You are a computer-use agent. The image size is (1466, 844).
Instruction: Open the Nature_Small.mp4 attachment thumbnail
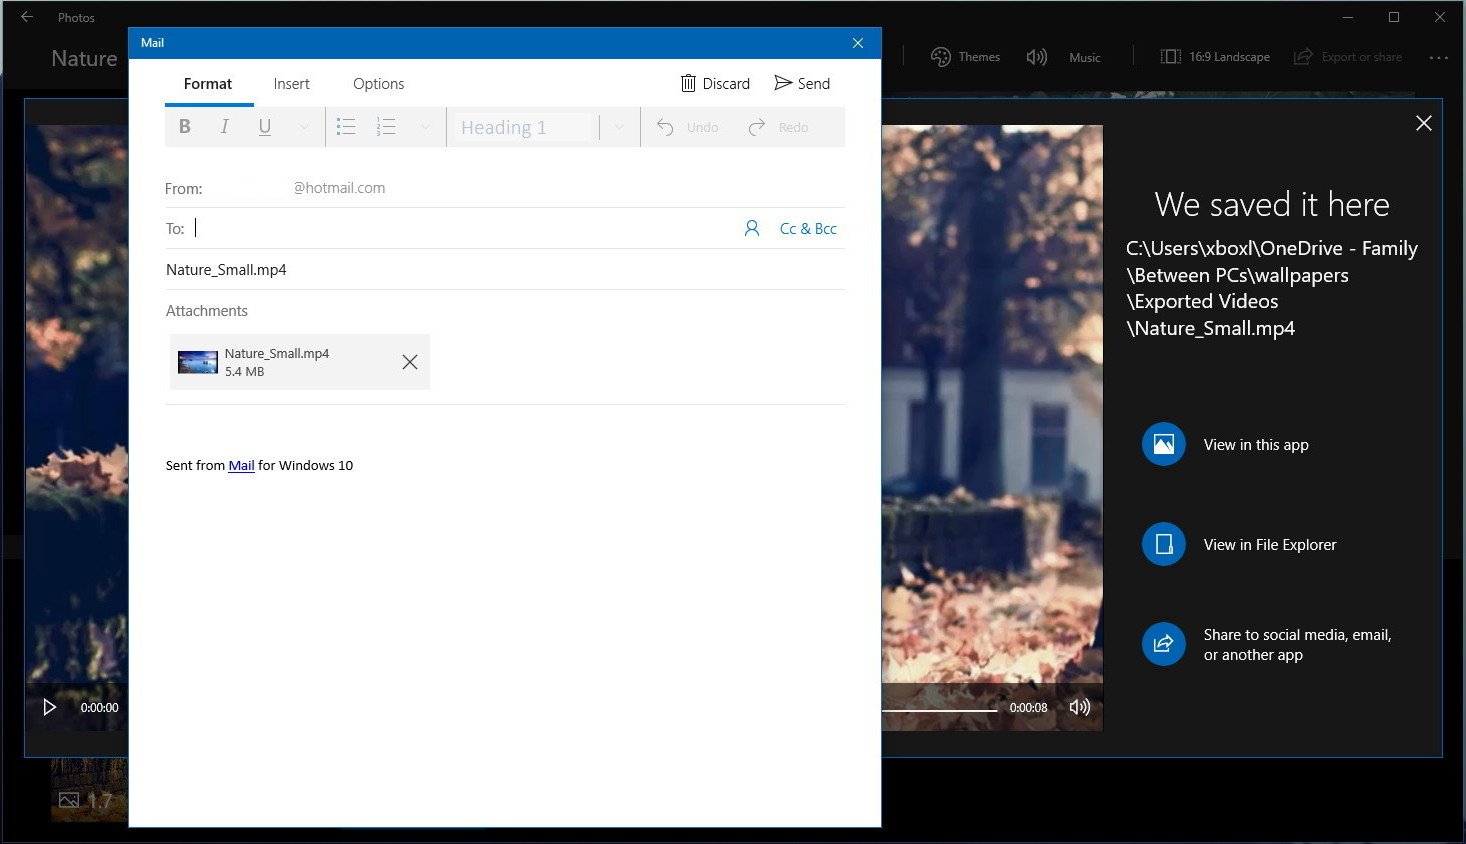click(x=198, y=362)
